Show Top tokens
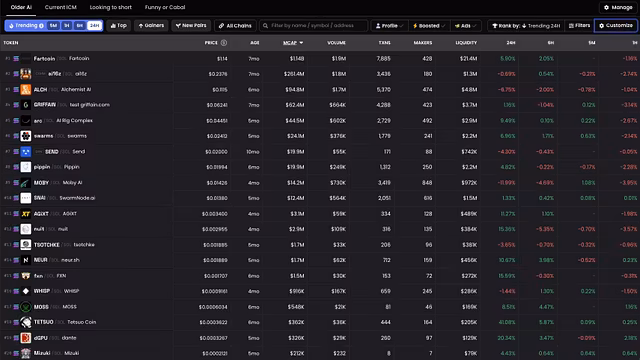Image resolution: width=640 pixels, height=360 pixels. [x=119, y=26]
